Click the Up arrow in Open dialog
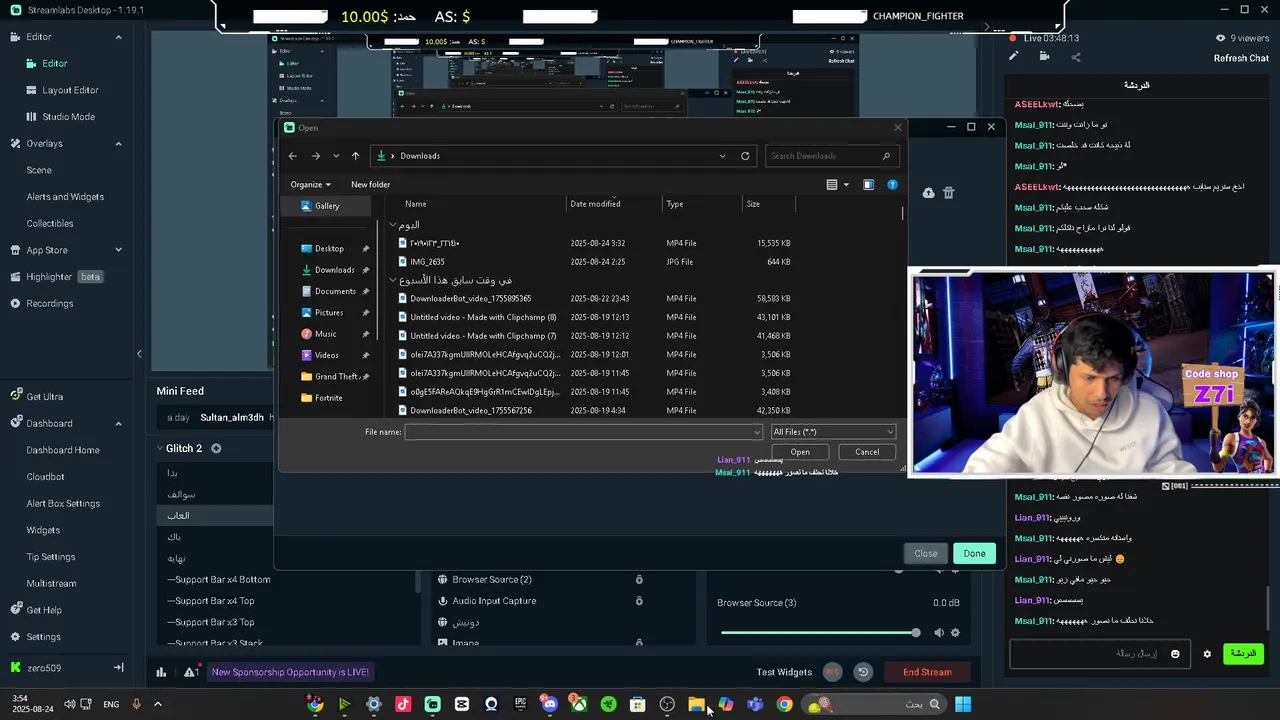Viewport: 1280px width, 720px height. click(355, 156)
